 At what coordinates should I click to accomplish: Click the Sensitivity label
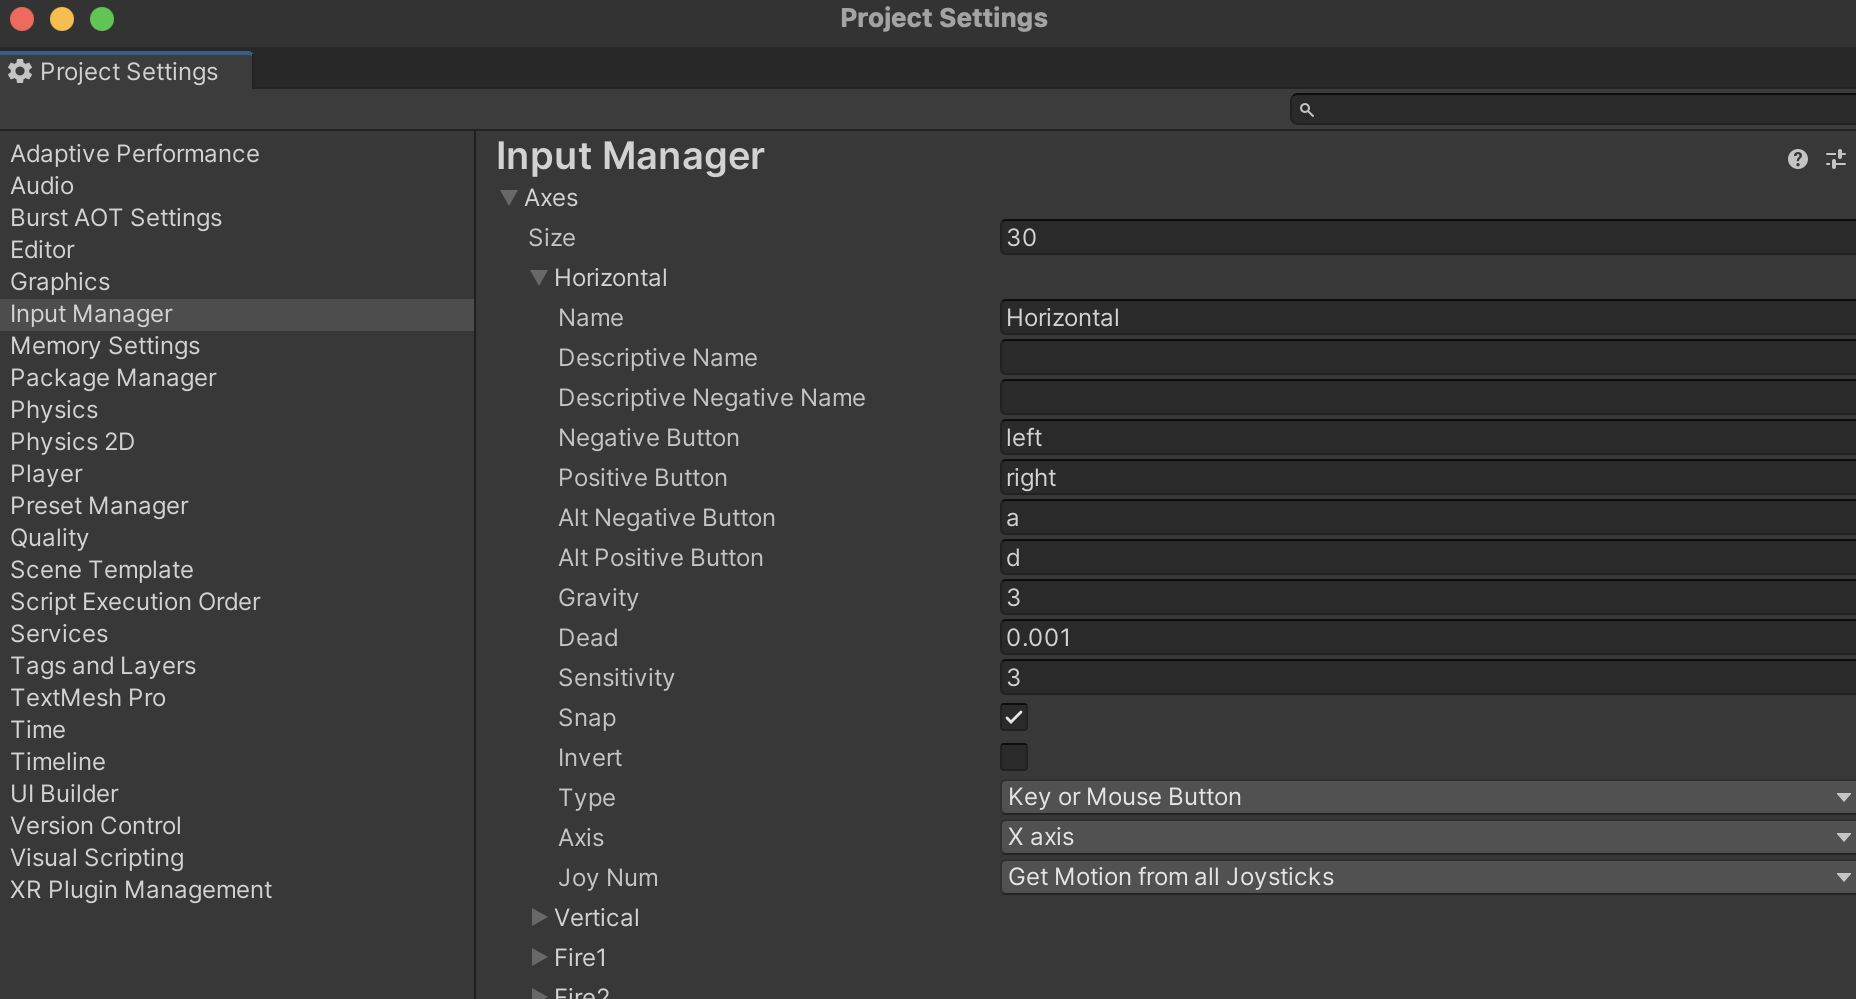coord(616,678)
